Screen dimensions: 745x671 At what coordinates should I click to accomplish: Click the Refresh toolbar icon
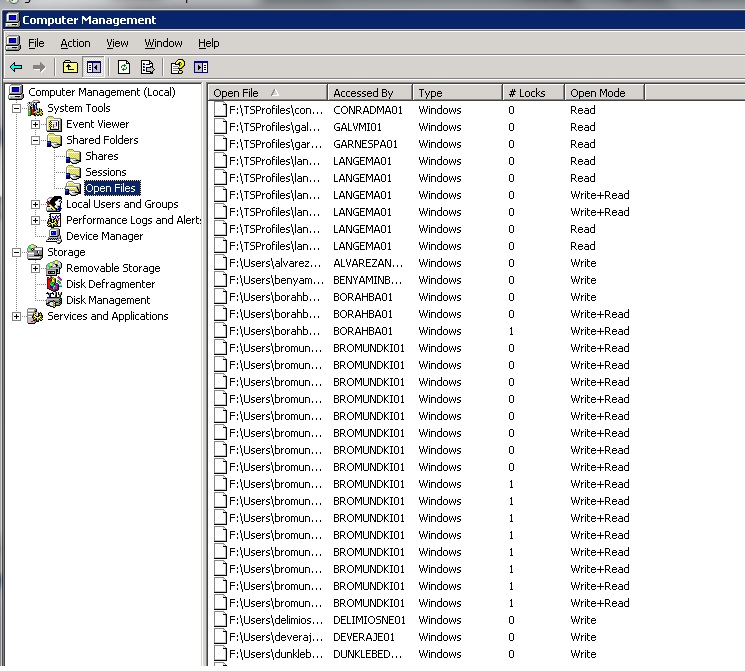pos(124,67)
